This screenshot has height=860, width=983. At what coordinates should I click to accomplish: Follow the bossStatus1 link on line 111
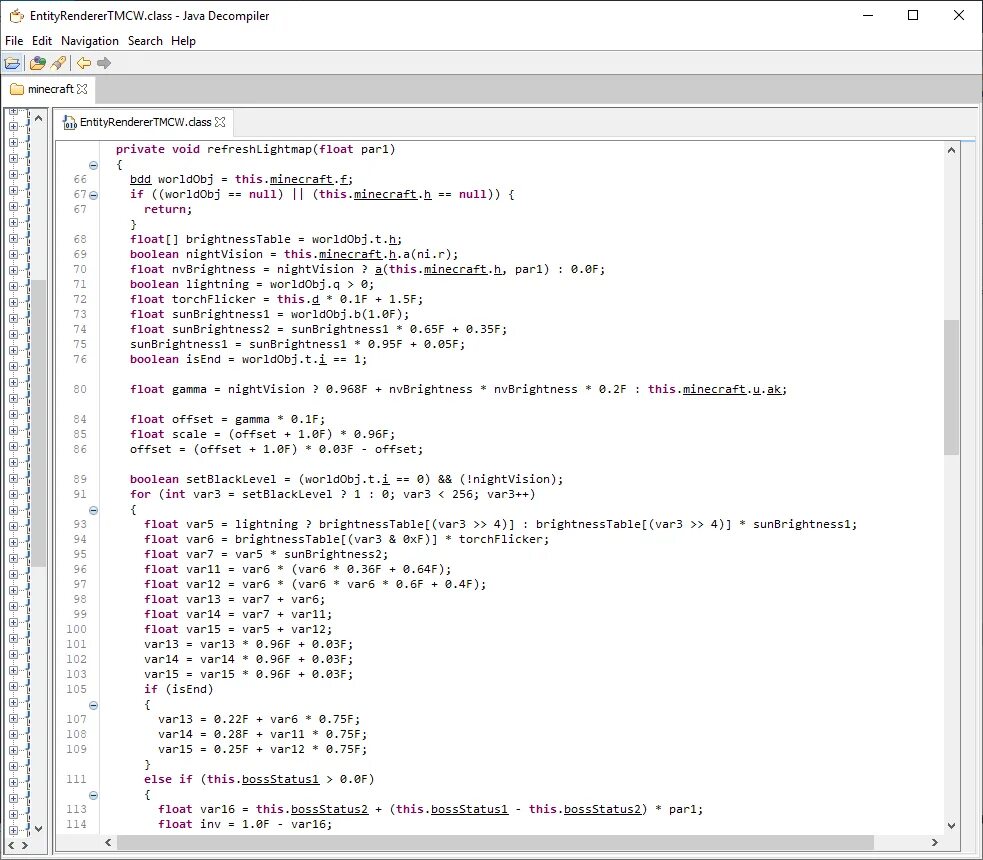coord(280,779)
